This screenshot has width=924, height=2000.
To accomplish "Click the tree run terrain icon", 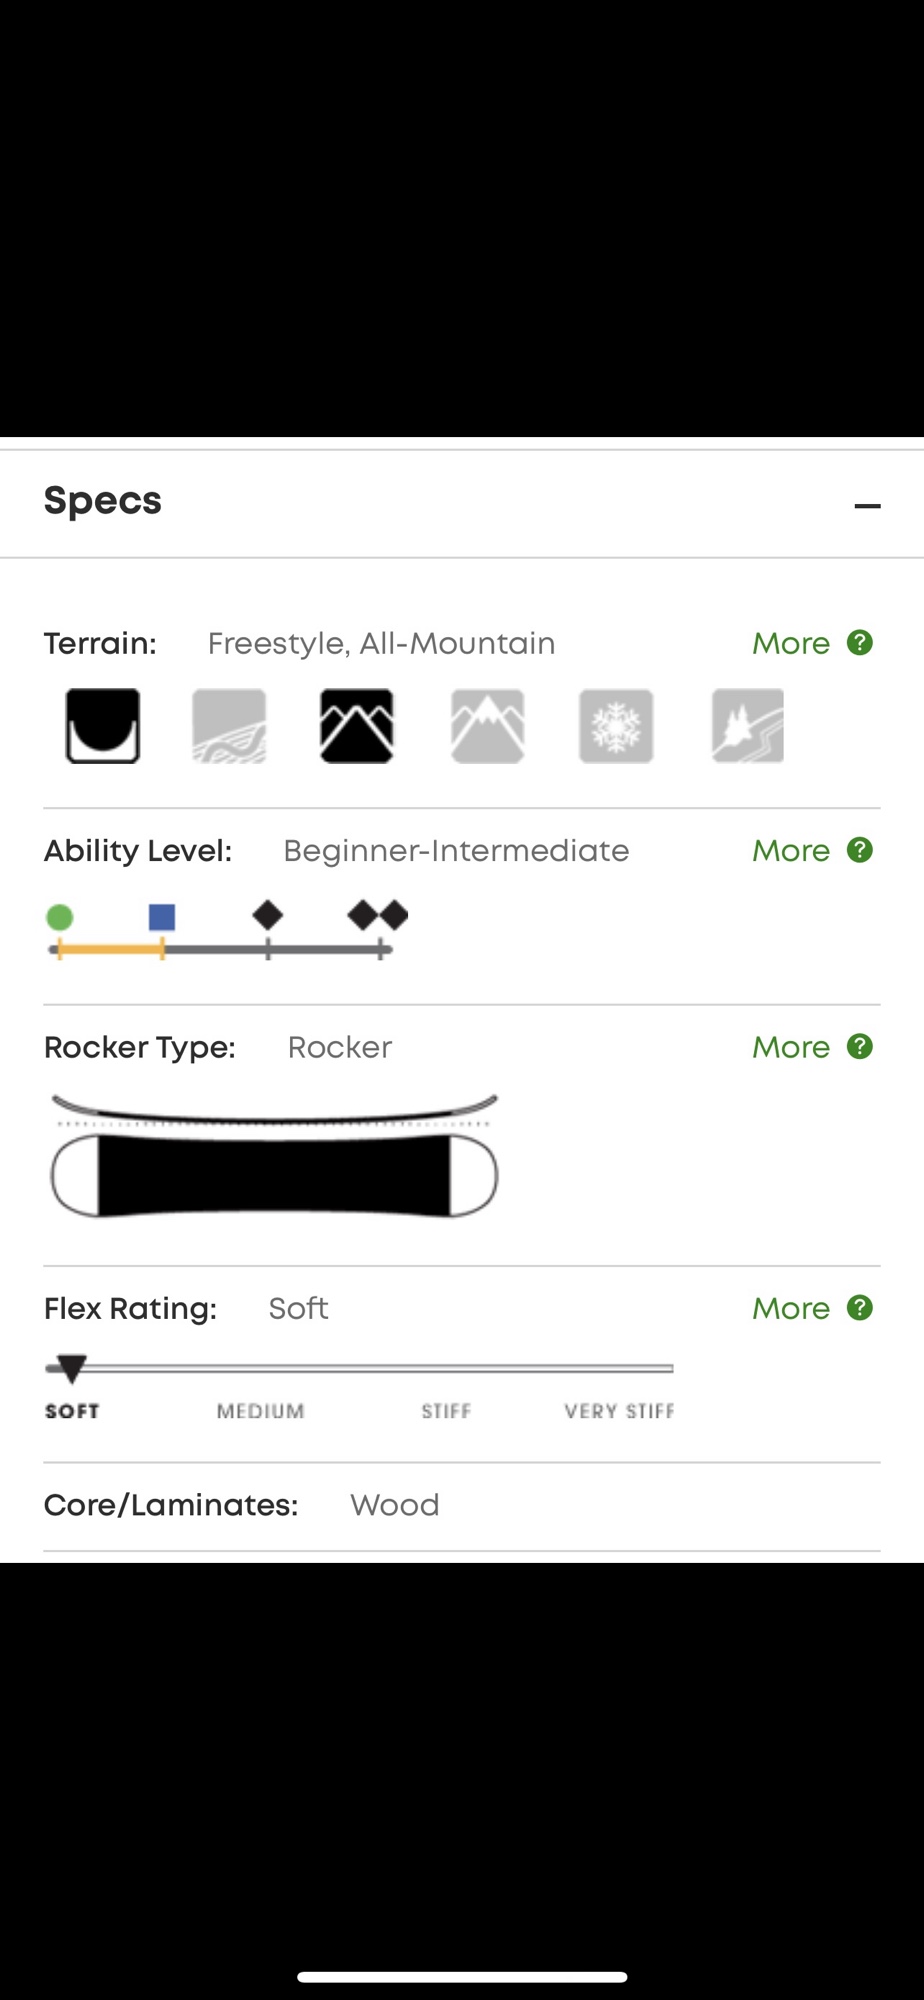I will click(746, 727).
